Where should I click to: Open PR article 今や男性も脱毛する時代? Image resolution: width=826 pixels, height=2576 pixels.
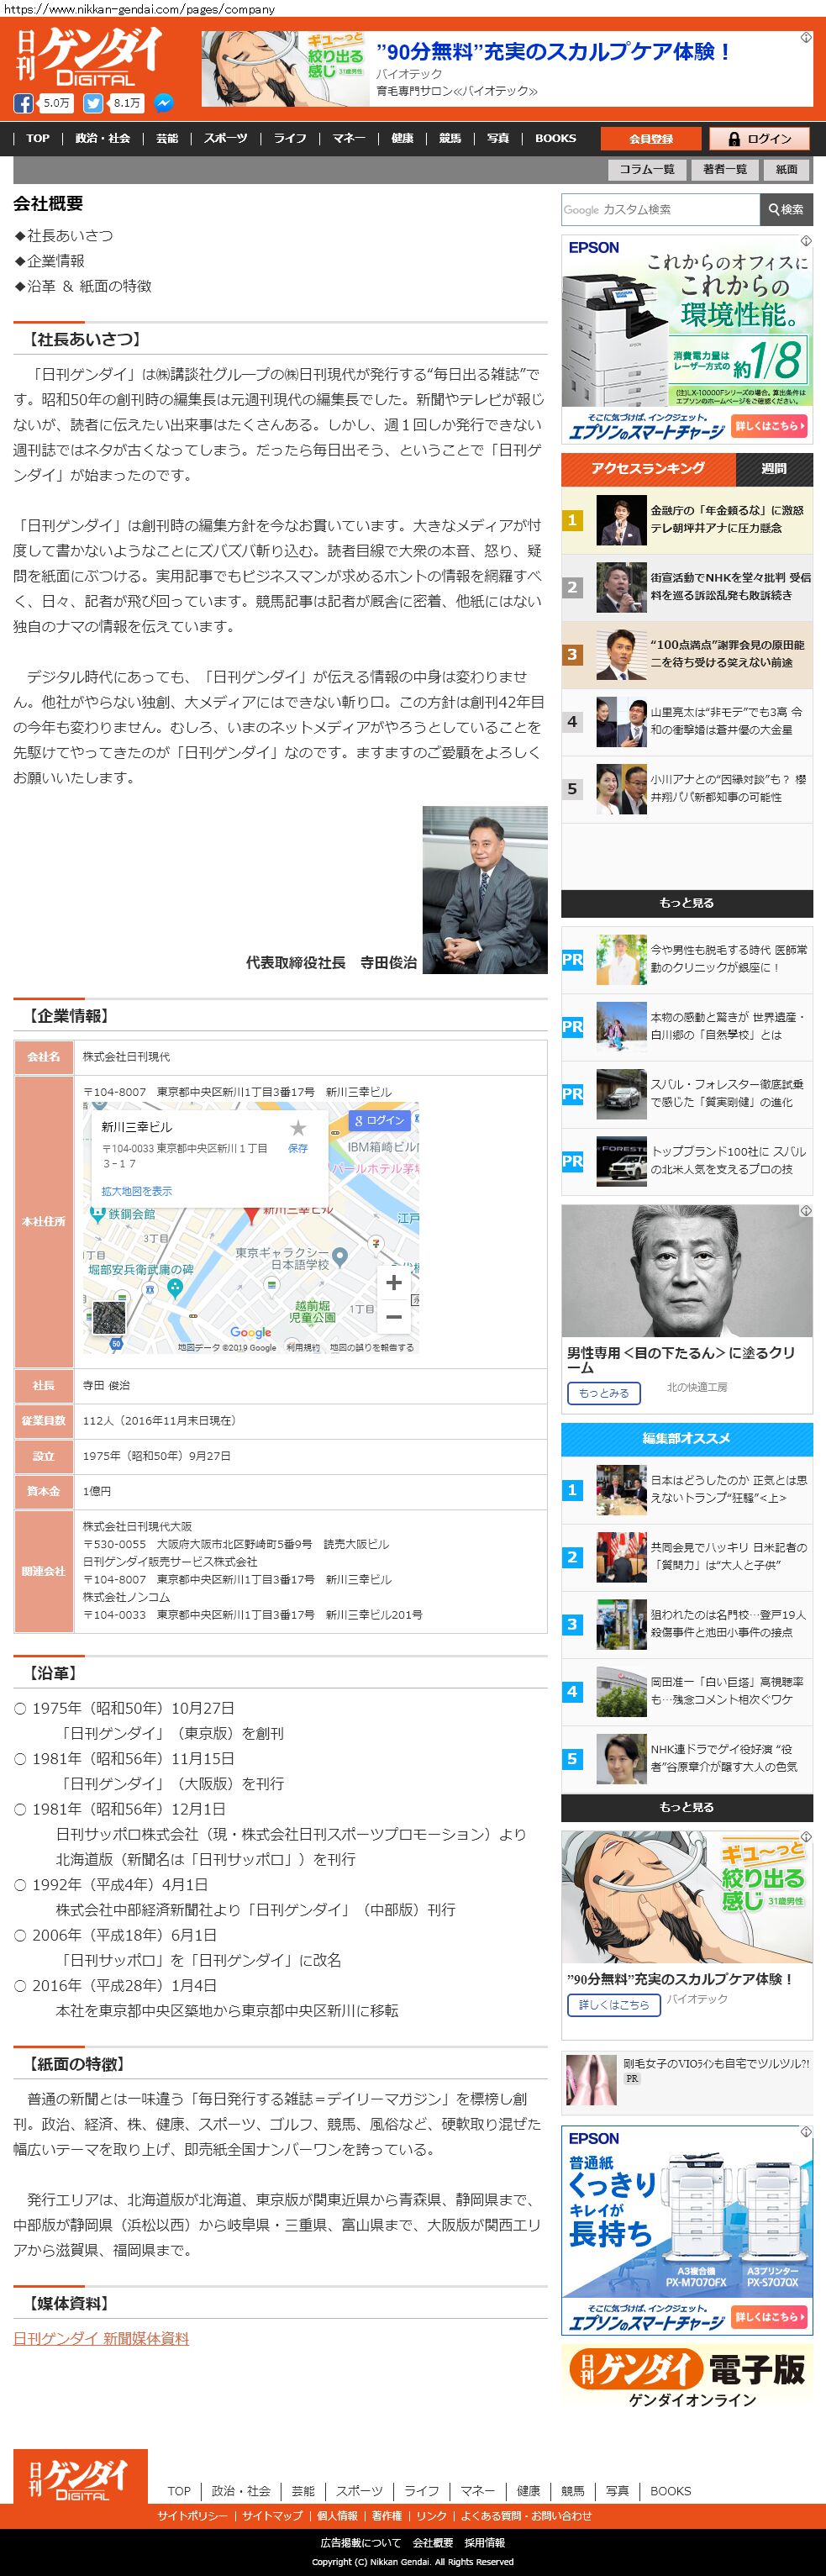pos(686,959)
